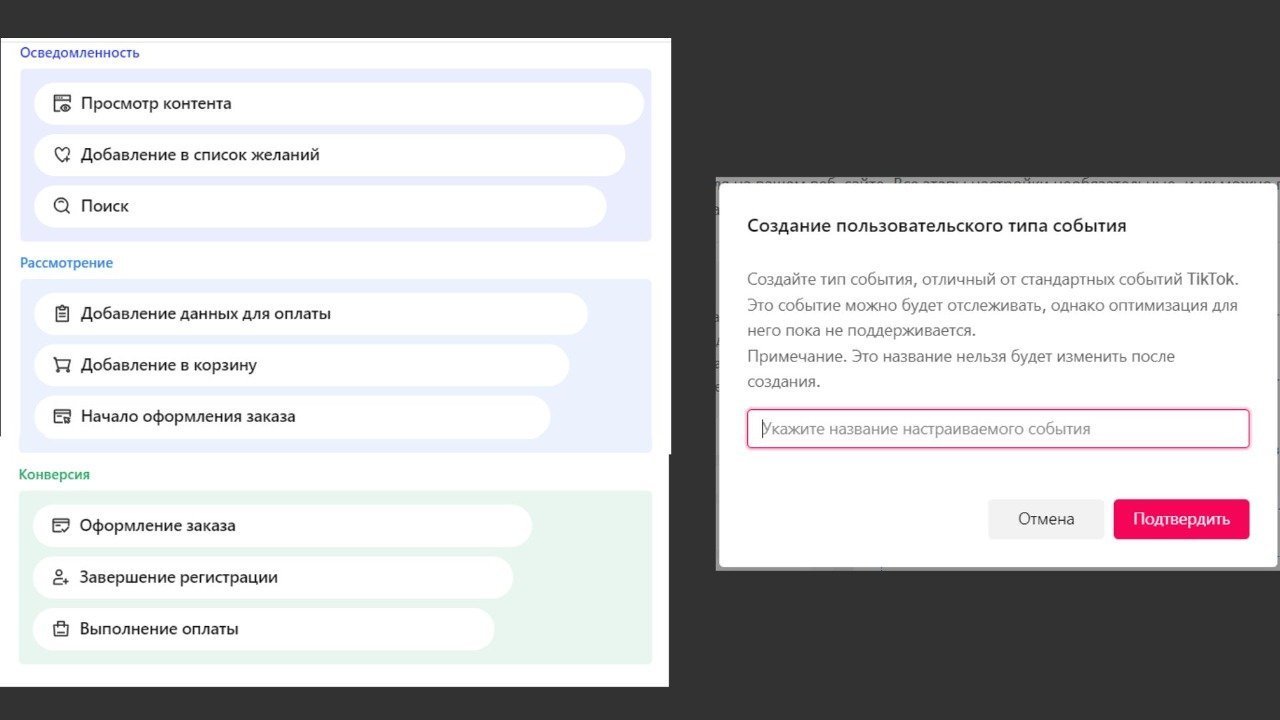This screenshot has height=720, width=1280.
Task: Click the magnifier icon next to Поиск
Action: point(62,206)
